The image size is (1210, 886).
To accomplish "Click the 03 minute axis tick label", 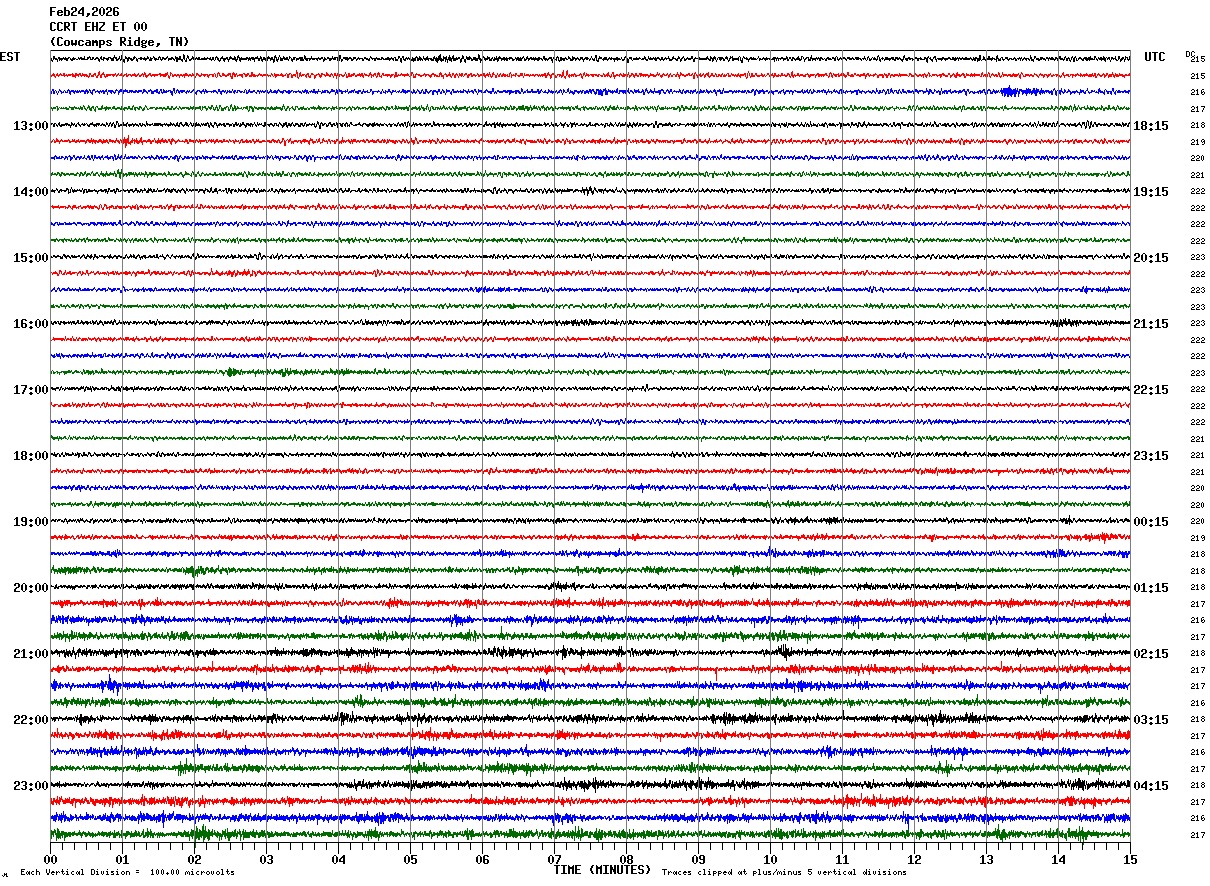I will [x=267, y=859].
